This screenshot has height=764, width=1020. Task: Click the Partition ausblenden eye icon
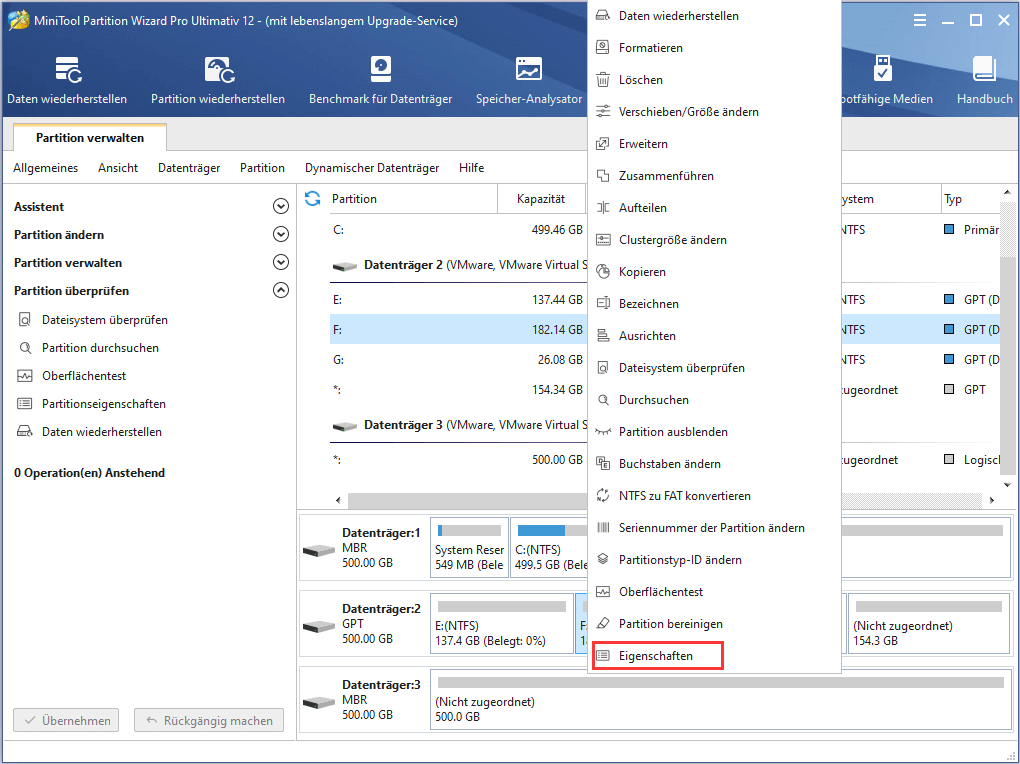(603, 431)
